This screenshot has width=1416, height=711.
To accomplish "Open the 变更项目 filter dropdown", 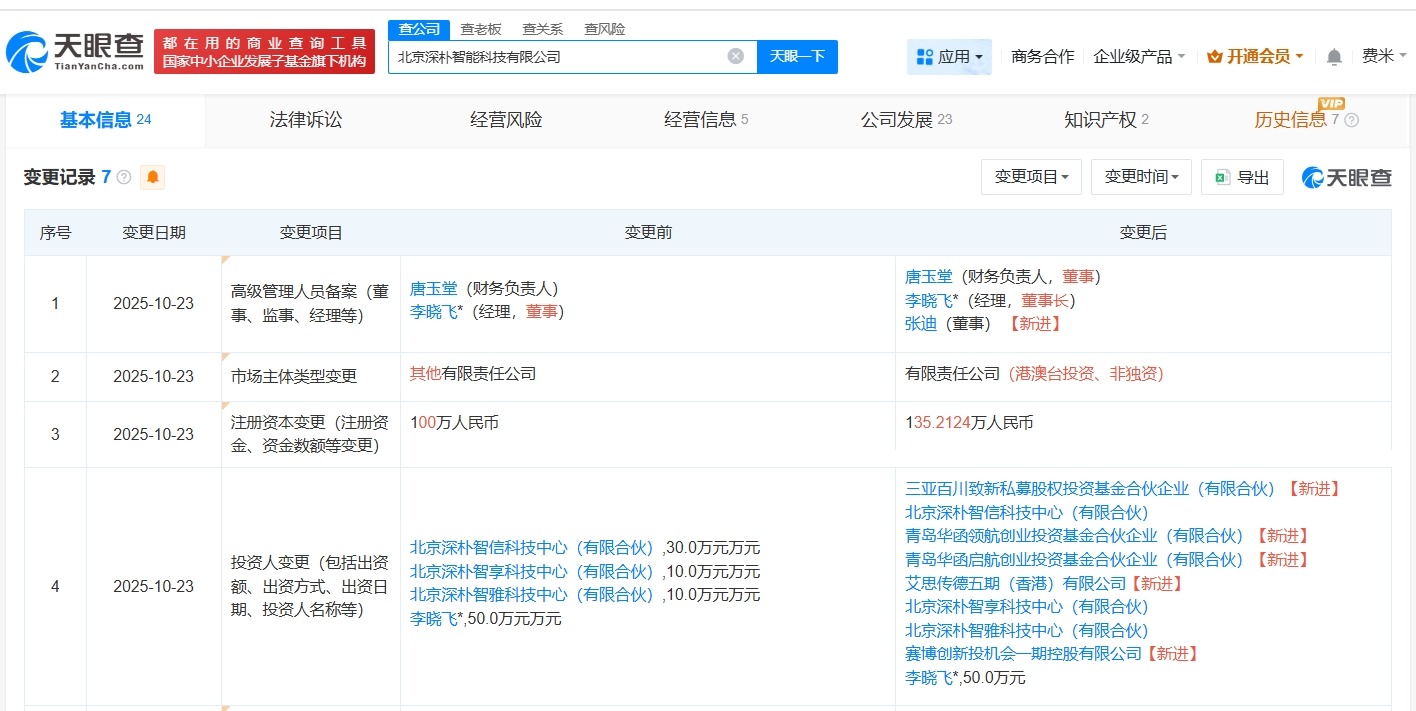I will pos(1031,177).
